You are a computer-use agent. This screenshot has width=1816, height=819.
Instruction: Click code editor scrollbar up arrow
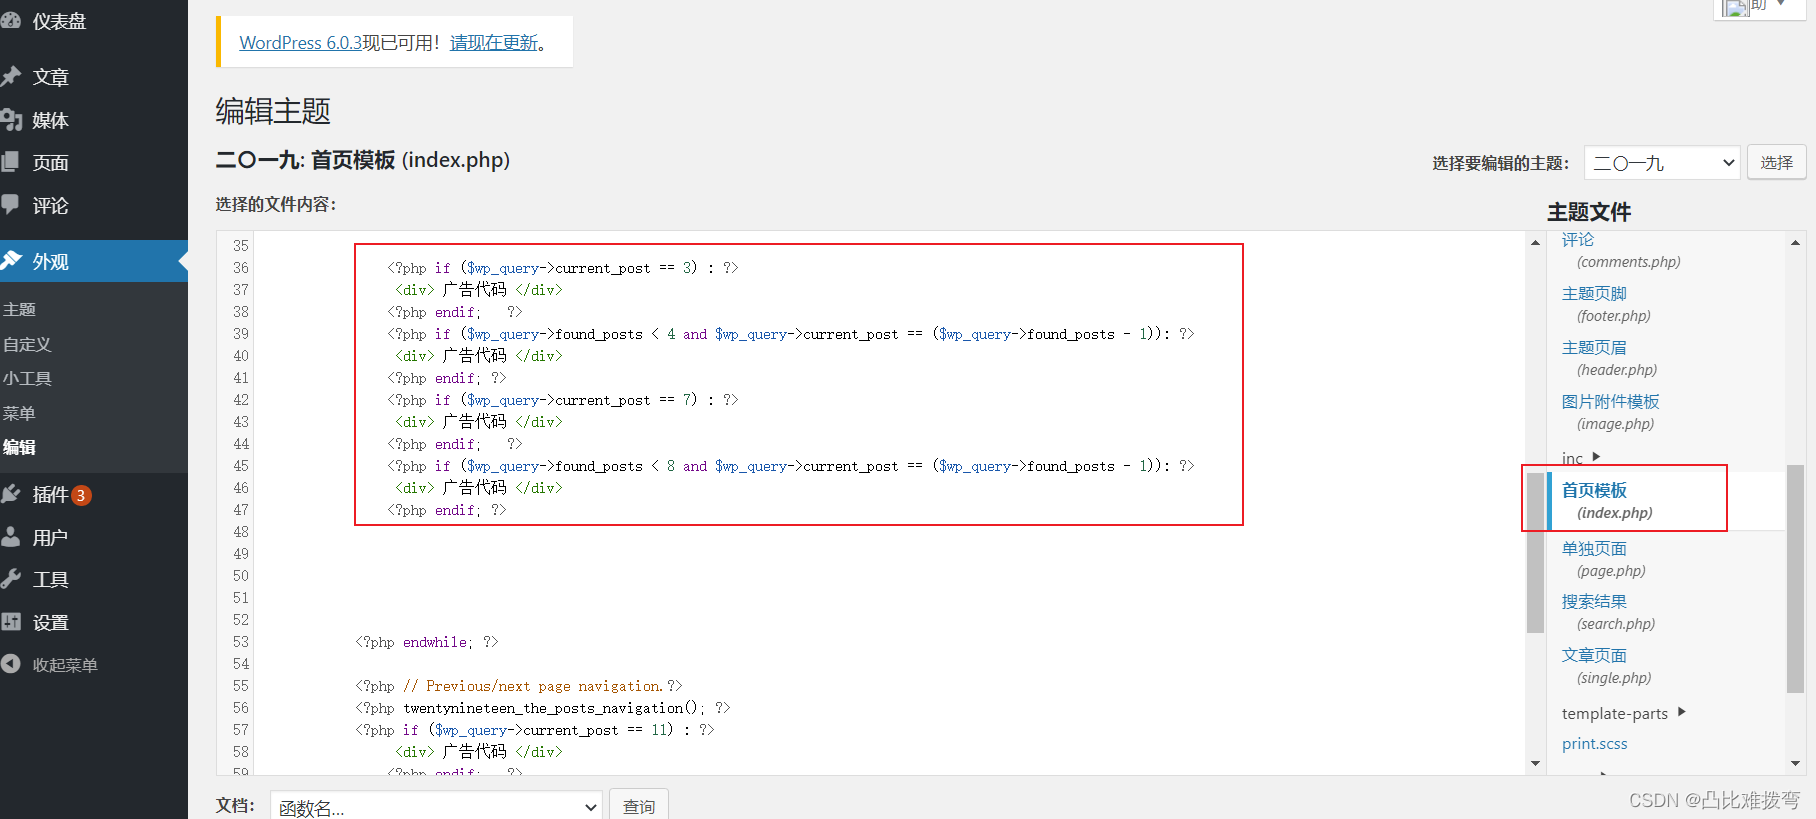[x=1535, y=242]
